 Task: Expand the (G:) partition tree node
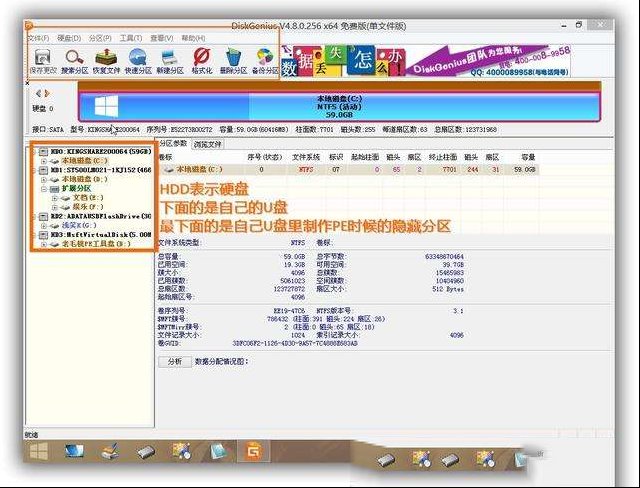(44, 226)
